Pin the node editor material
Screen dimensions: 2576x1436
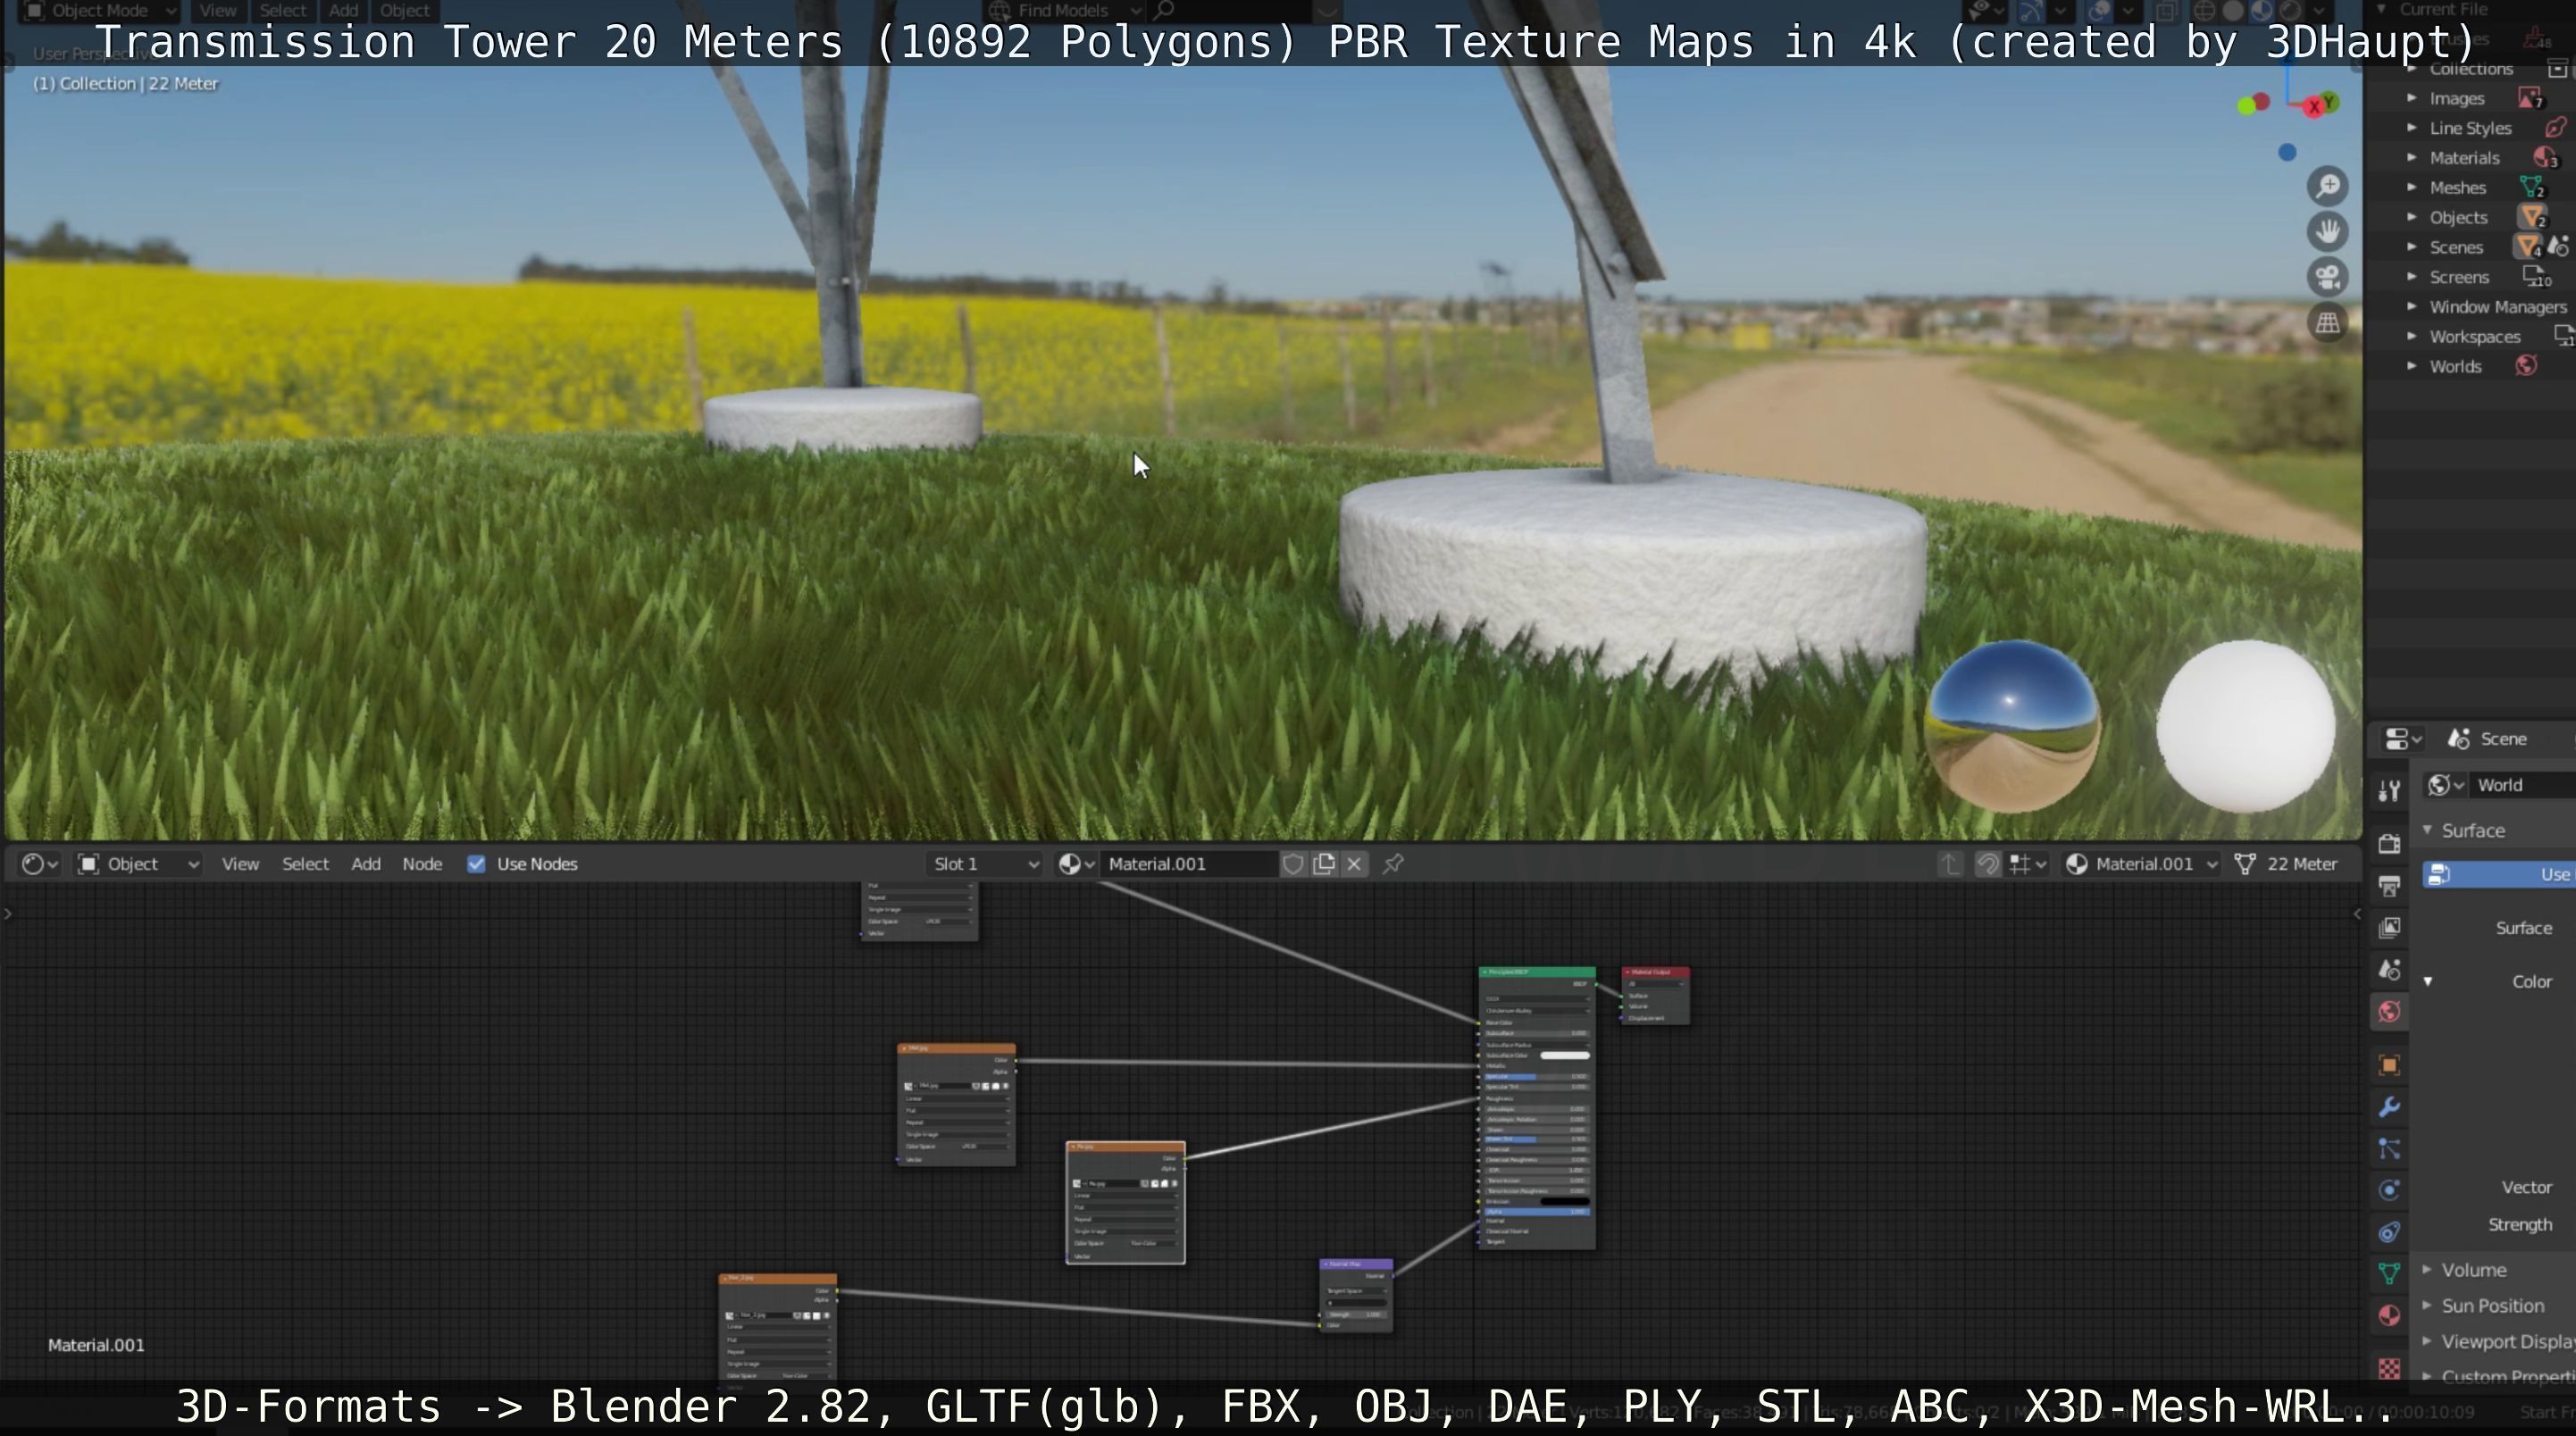pos(1393,864)
